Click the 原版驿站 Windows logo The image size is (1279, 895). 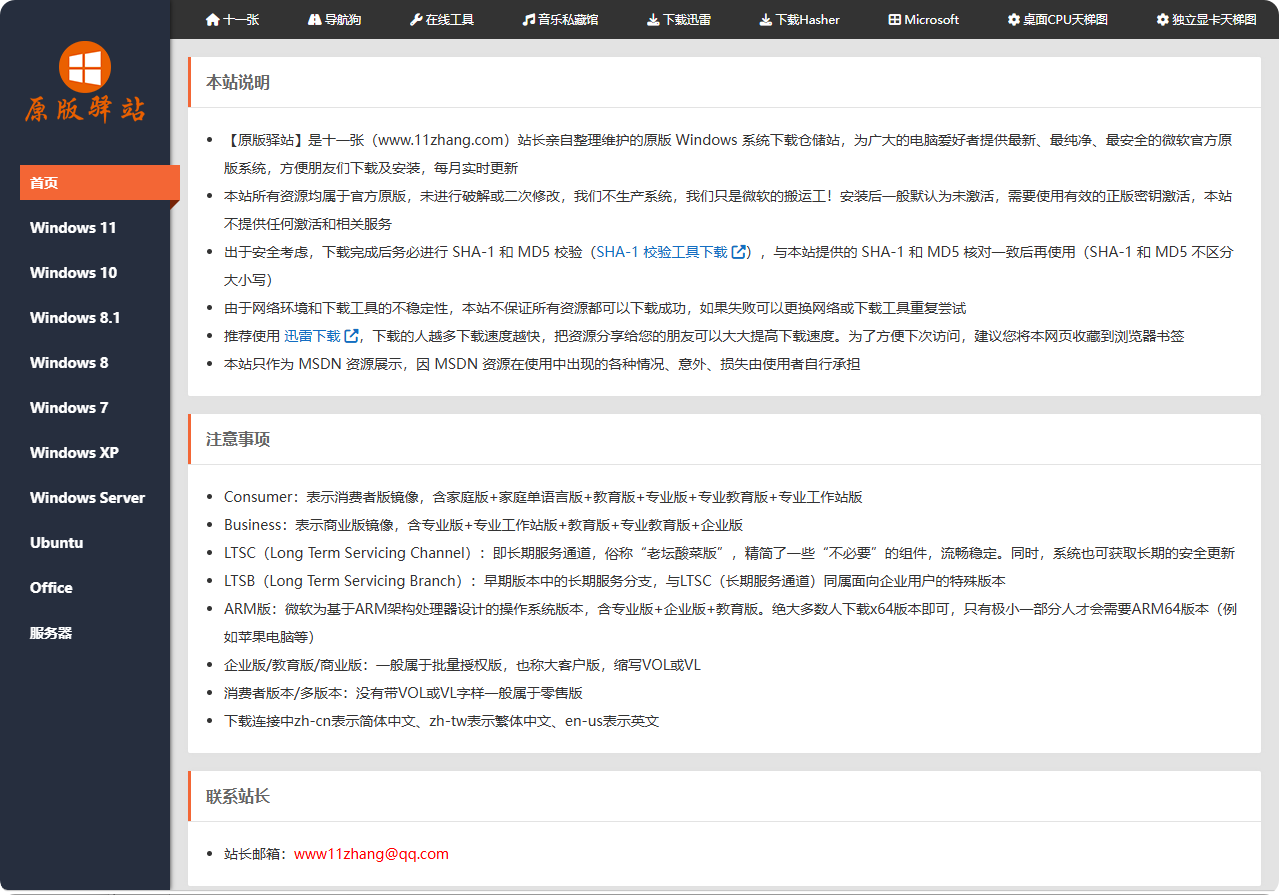point(85,67)
